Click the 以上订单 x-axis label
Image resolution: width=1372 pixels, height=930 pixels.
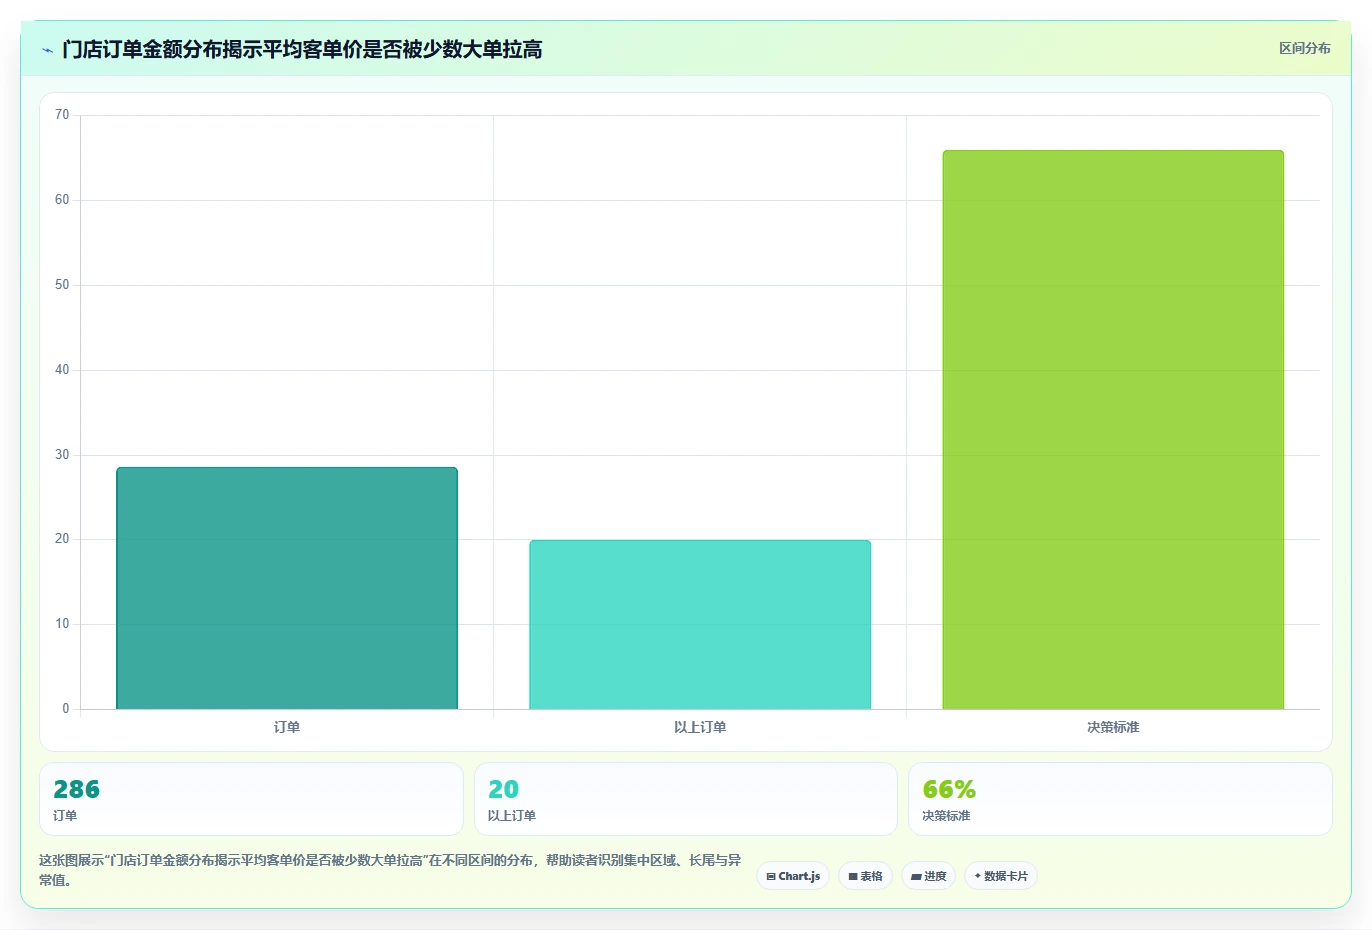click(x=700, y=727)
